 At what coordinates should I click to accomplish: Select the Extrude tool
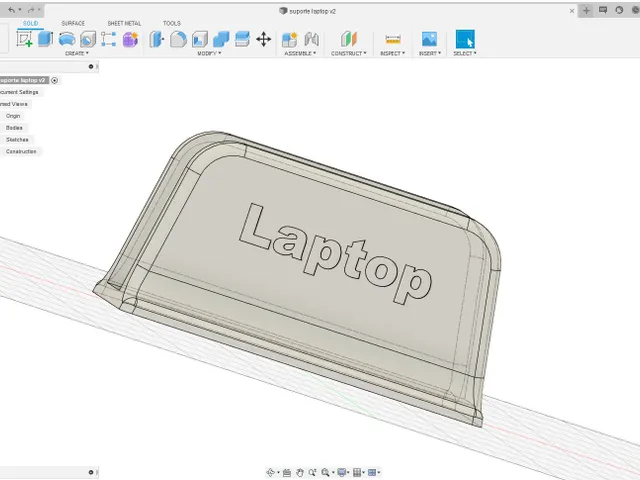(45, 39)
